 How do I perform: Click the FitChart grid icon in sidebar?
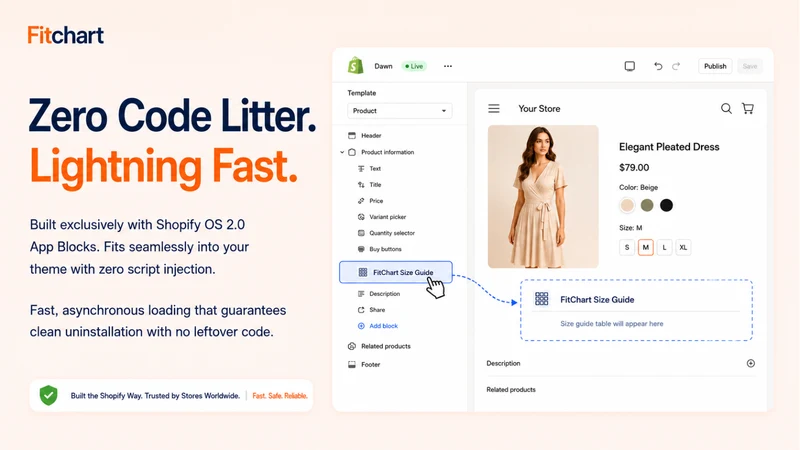coord(363,272)
